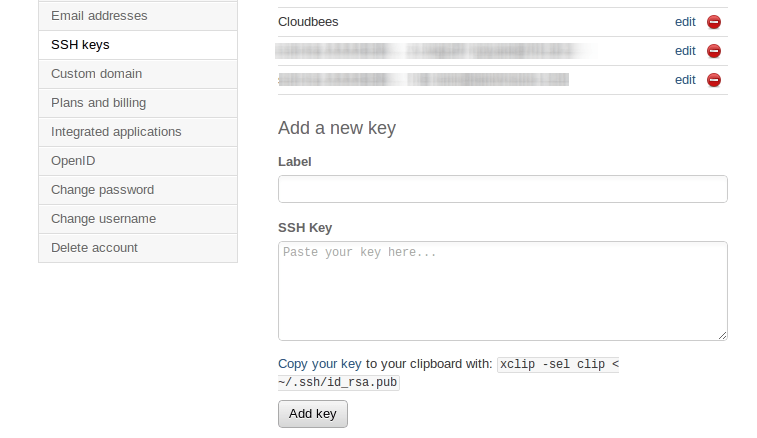Image resolution: width=757 pixels, height=438 pixels.
Task: Open Change username page
Action: 138,219
